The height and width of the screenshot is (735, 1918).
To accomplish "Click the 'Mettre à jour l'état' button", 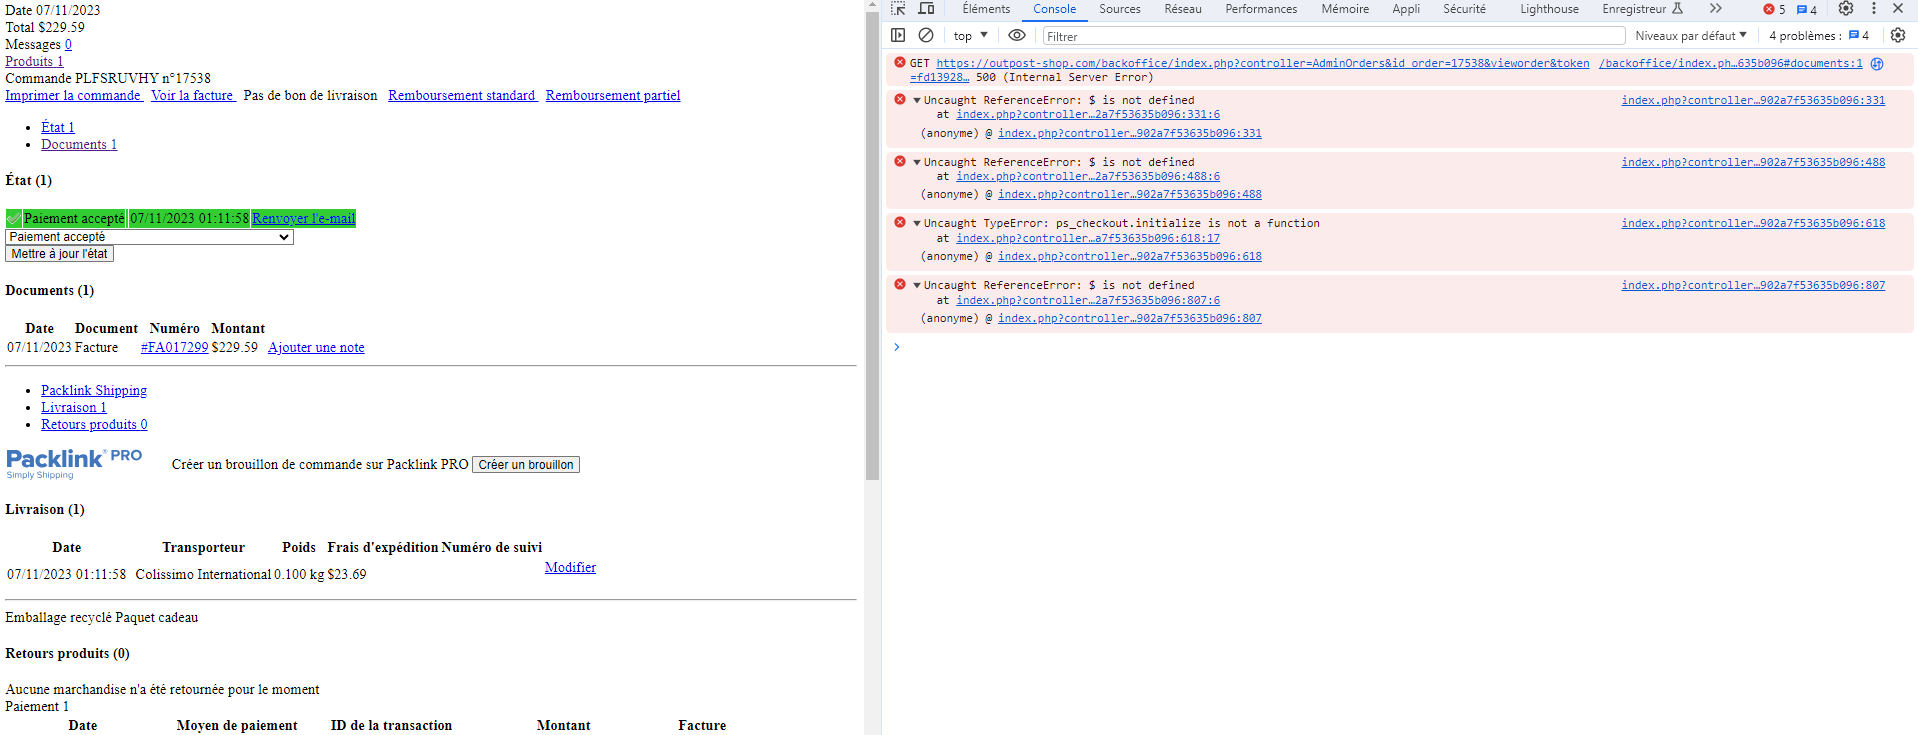I will (59, 254).
